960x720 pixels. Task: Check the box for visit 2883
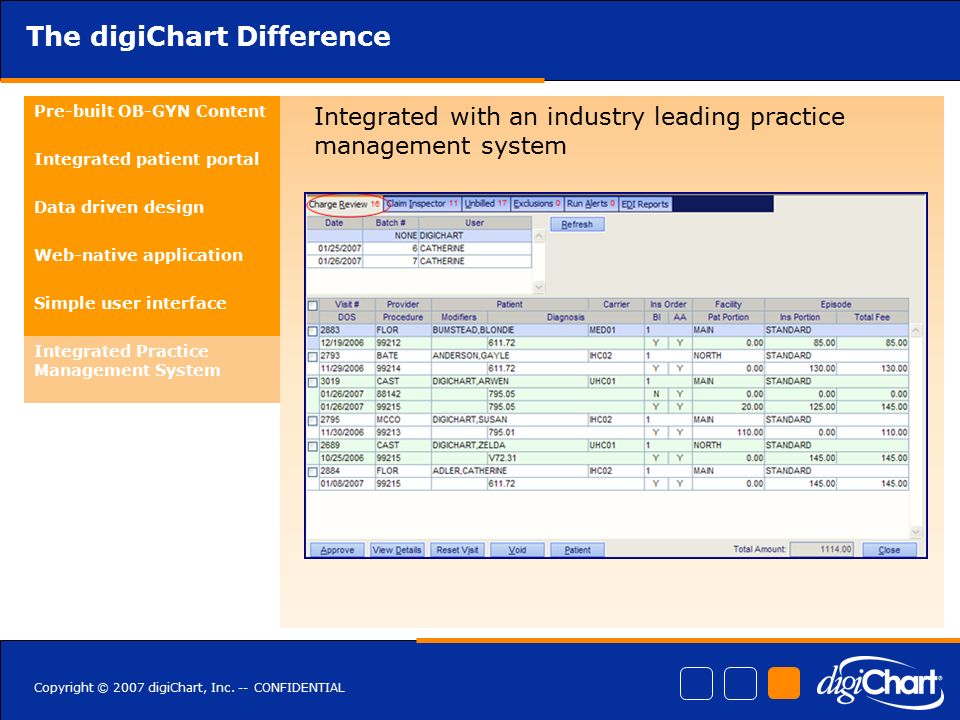click(313, 331)
